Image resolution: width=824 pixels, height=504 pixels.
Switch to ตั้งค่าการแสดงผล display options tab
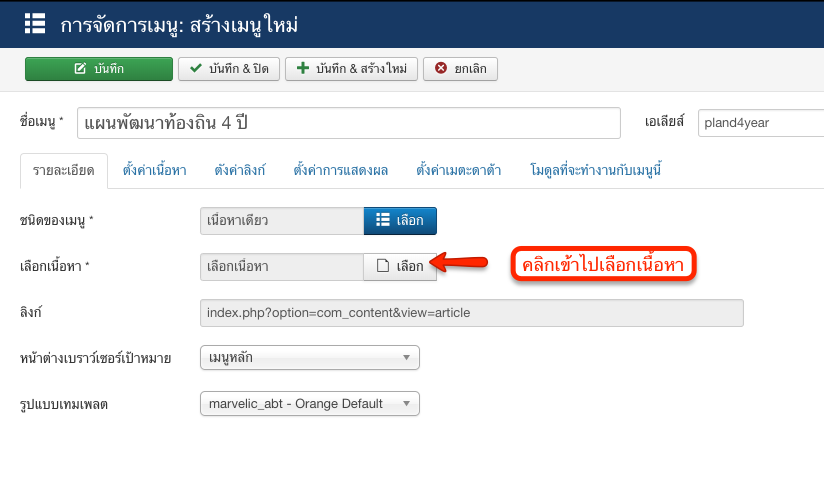(341, 170)
